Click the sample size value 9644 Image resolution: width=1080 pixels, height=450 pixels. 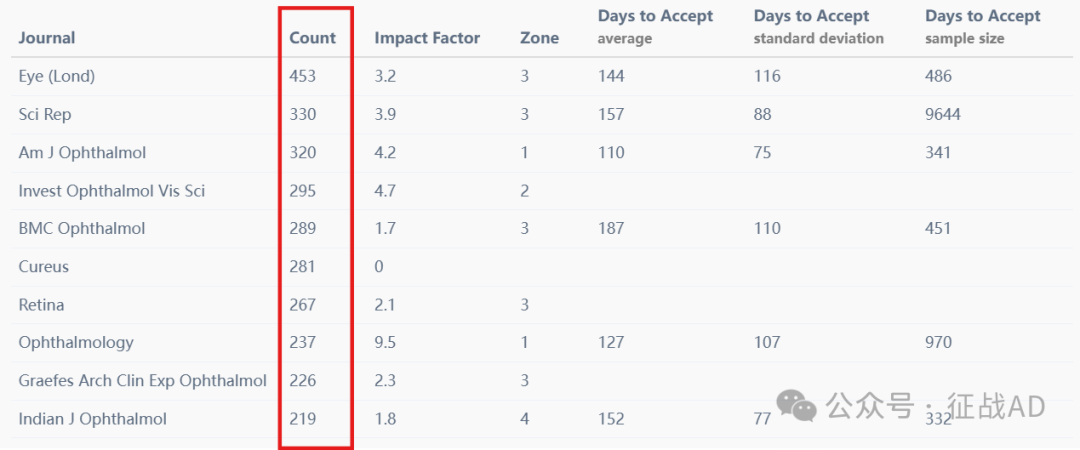pyautogui.click(x=943, y=114)
